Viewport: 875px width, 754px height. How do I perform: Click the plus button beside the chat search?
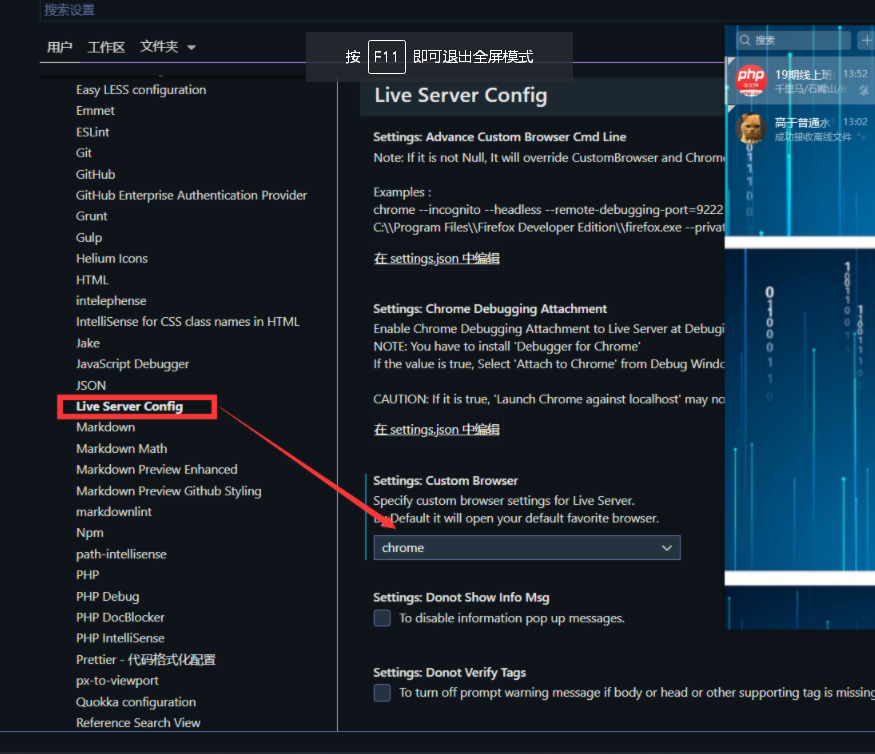pos(867,40)
